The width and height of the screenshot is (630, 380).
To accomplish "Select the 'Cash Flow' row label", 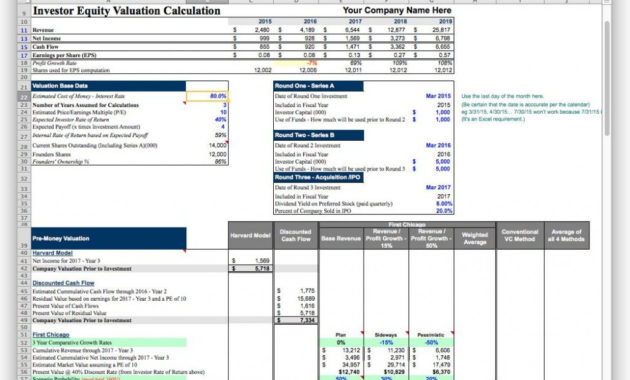I will (45, 47).
